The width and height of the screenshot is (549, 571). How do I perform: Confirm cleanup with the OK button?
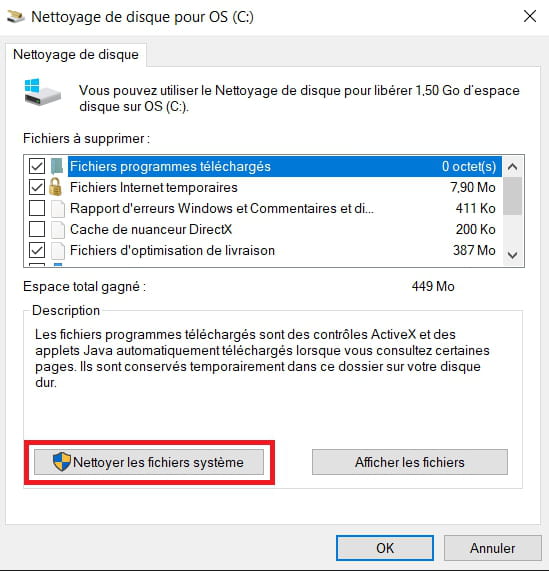point(385,548)
